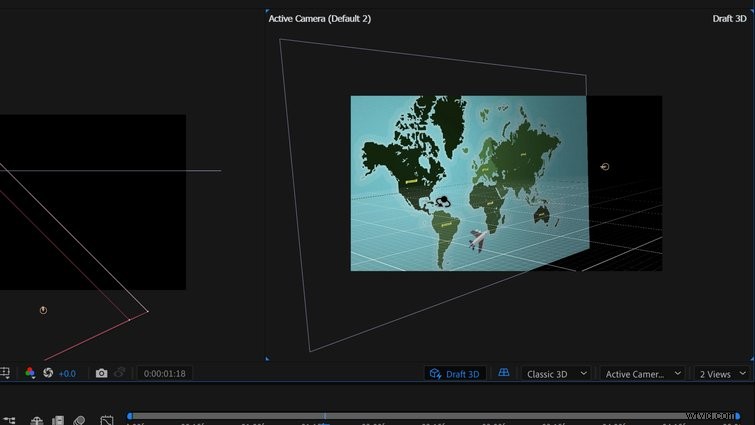This screenshot has width=755, height=425.
Task: Click the camera orbit icon over the map
Action: tap(443, 201)
